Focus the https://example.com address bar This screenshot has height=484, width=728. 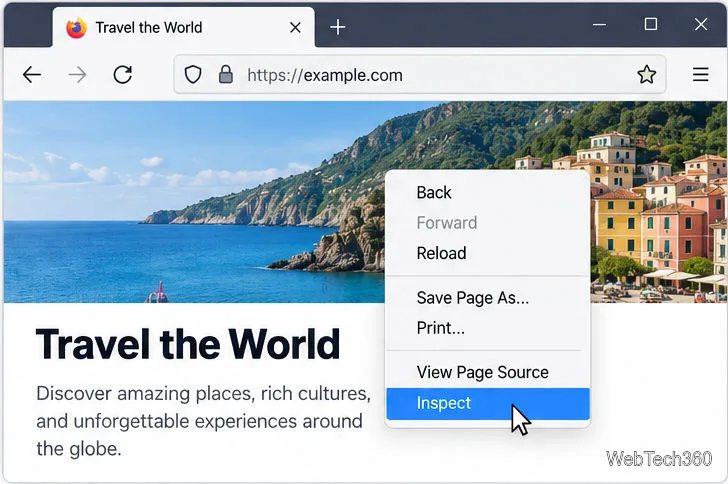point(420,74)
